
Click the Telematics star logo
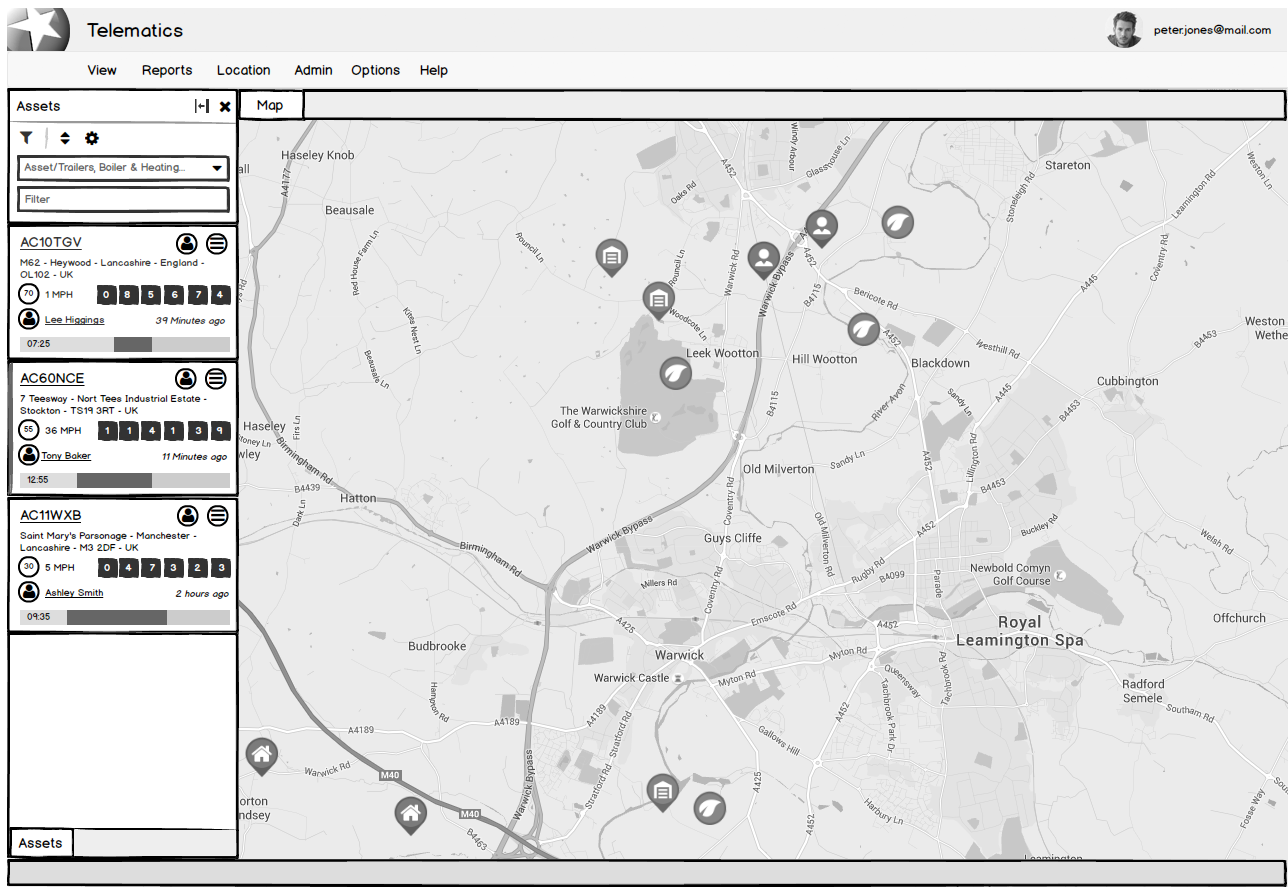pos(39,29)
